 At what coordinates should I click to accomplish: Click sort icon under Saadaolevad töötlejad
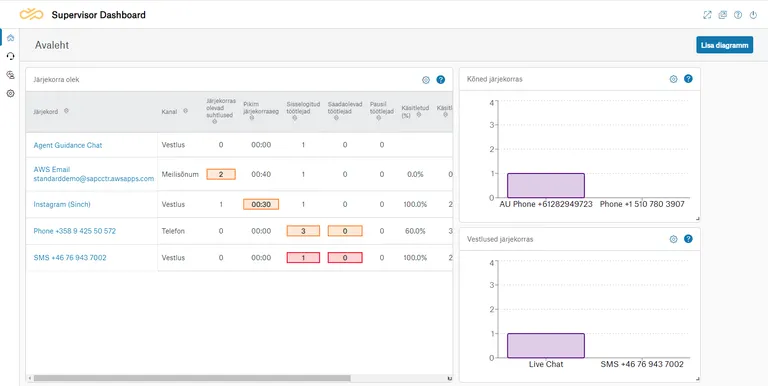click(336, 118)
